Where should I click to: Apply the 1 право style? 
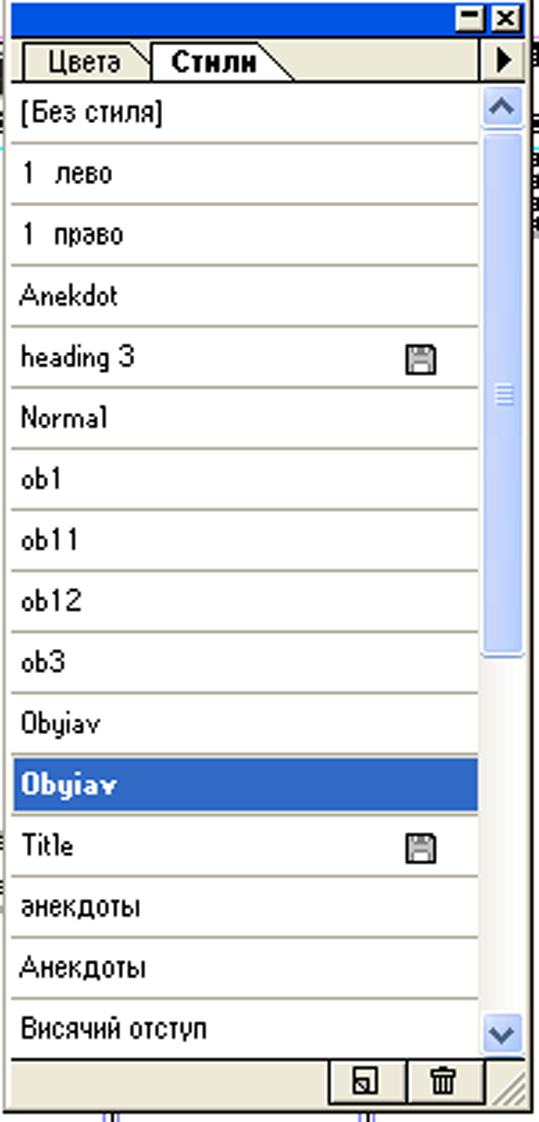coord(245,235)
